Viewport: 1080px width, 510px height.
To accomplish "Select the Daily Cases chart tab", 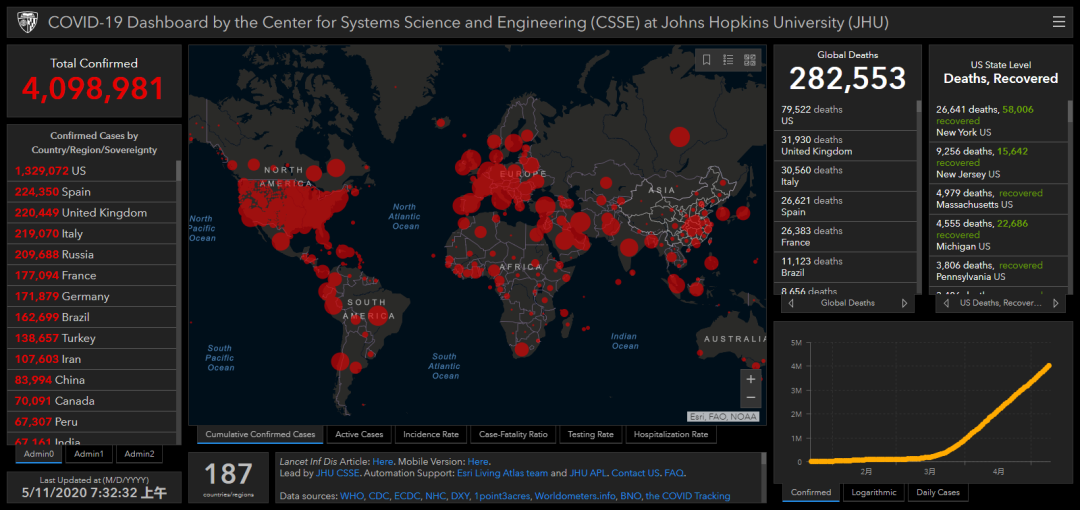I will [x=937, y=492].
